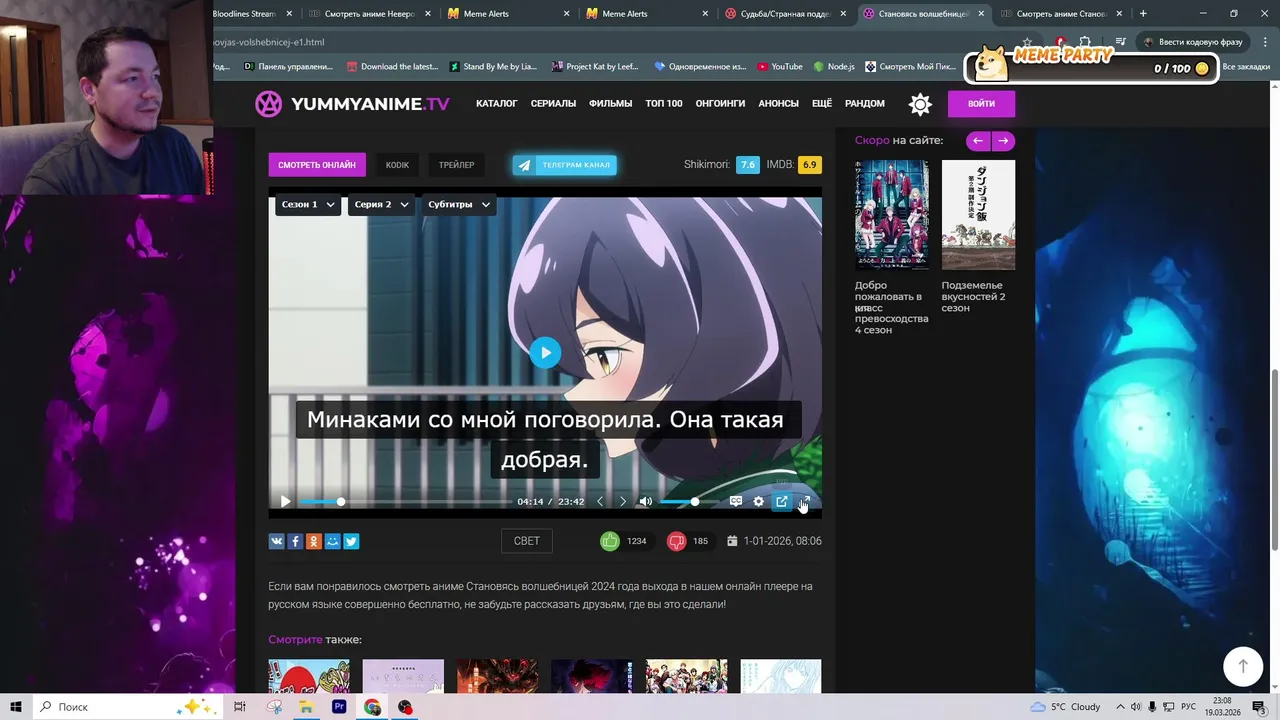Open player settings gear icon
The image size is (1280, 720).
758,501
